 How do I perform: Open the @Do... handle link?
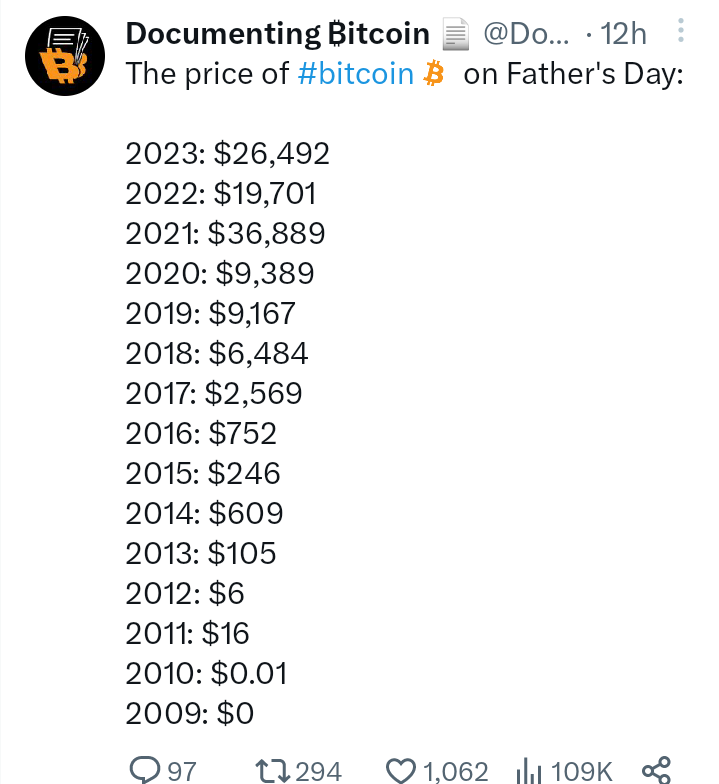(x=526, y=34)
